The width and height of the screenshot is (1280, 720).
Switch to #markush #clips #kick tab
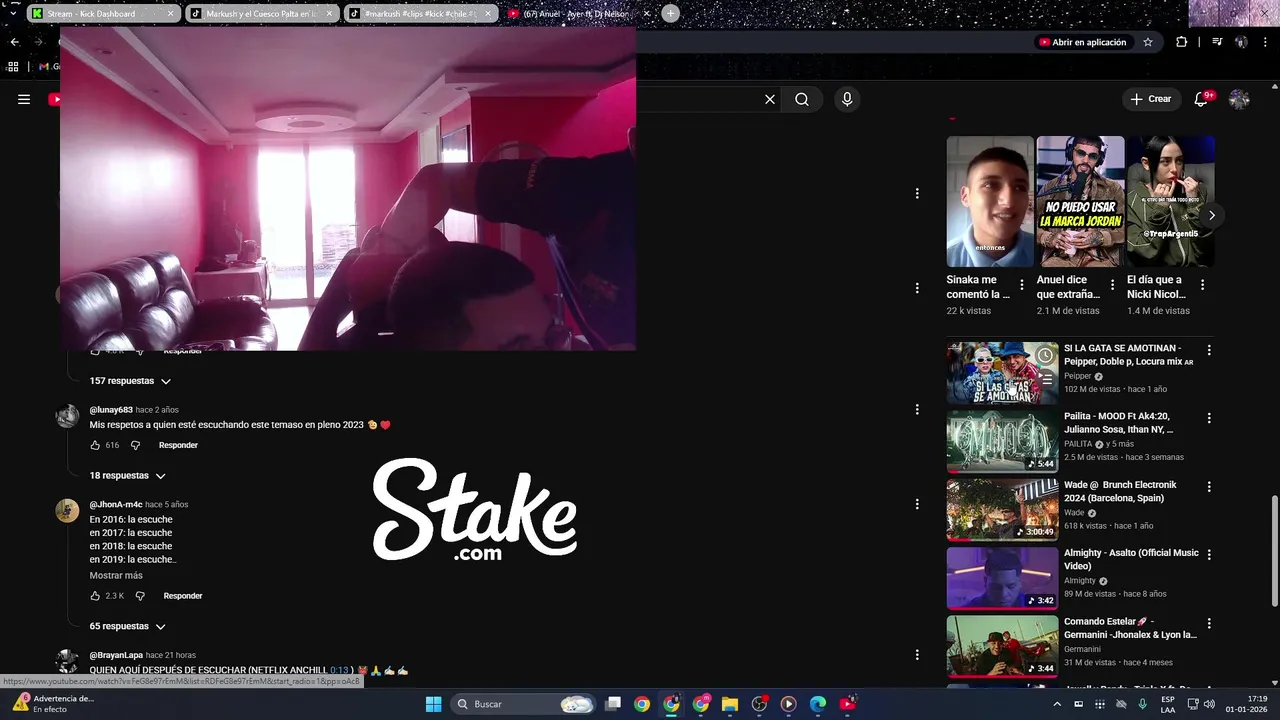(420, 14)
